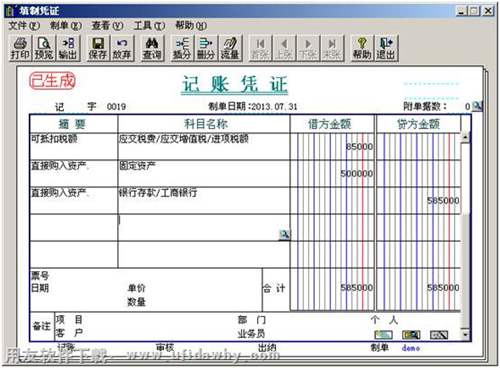Screen dimensions: 500x368
Task: Maximize the 填制凭证 window
Action: pyautogui.click(x=474, y=11)
